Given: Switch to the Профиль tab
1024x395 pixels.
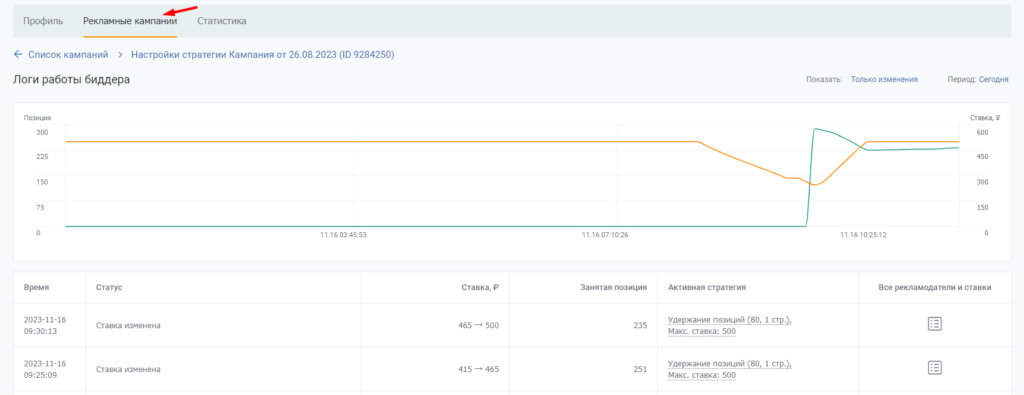Looking at the screenshot, I should click(43, 21).
